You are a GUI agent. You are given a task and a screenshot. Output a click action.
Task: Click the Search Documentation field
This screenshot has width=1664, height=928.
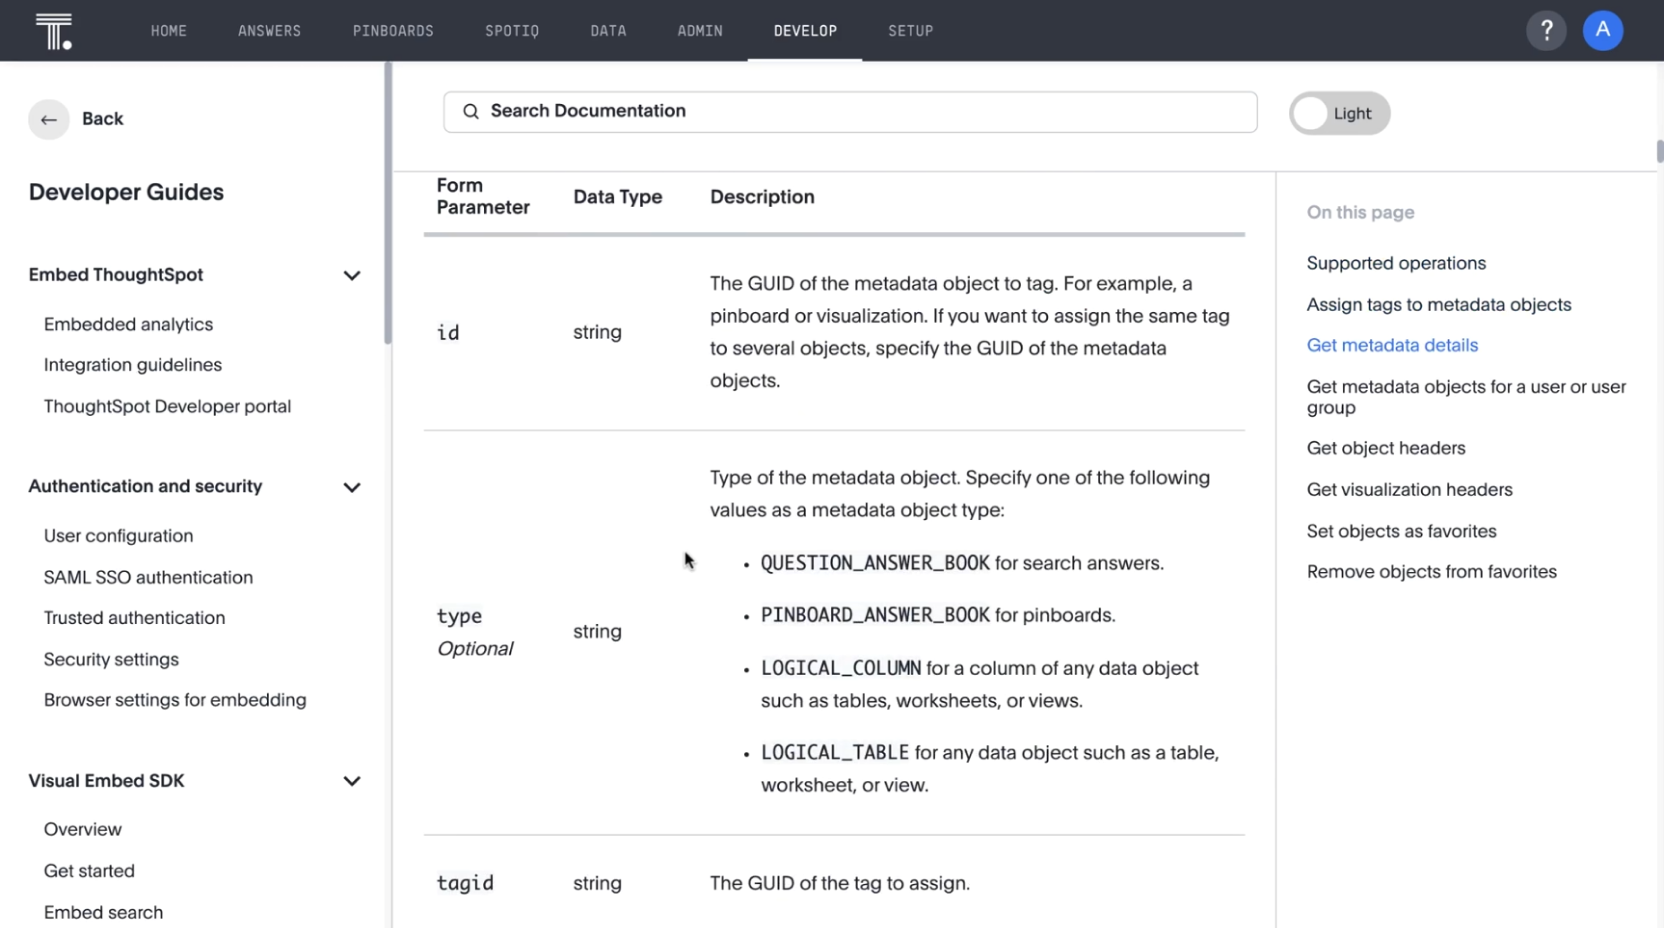[850, 112]
